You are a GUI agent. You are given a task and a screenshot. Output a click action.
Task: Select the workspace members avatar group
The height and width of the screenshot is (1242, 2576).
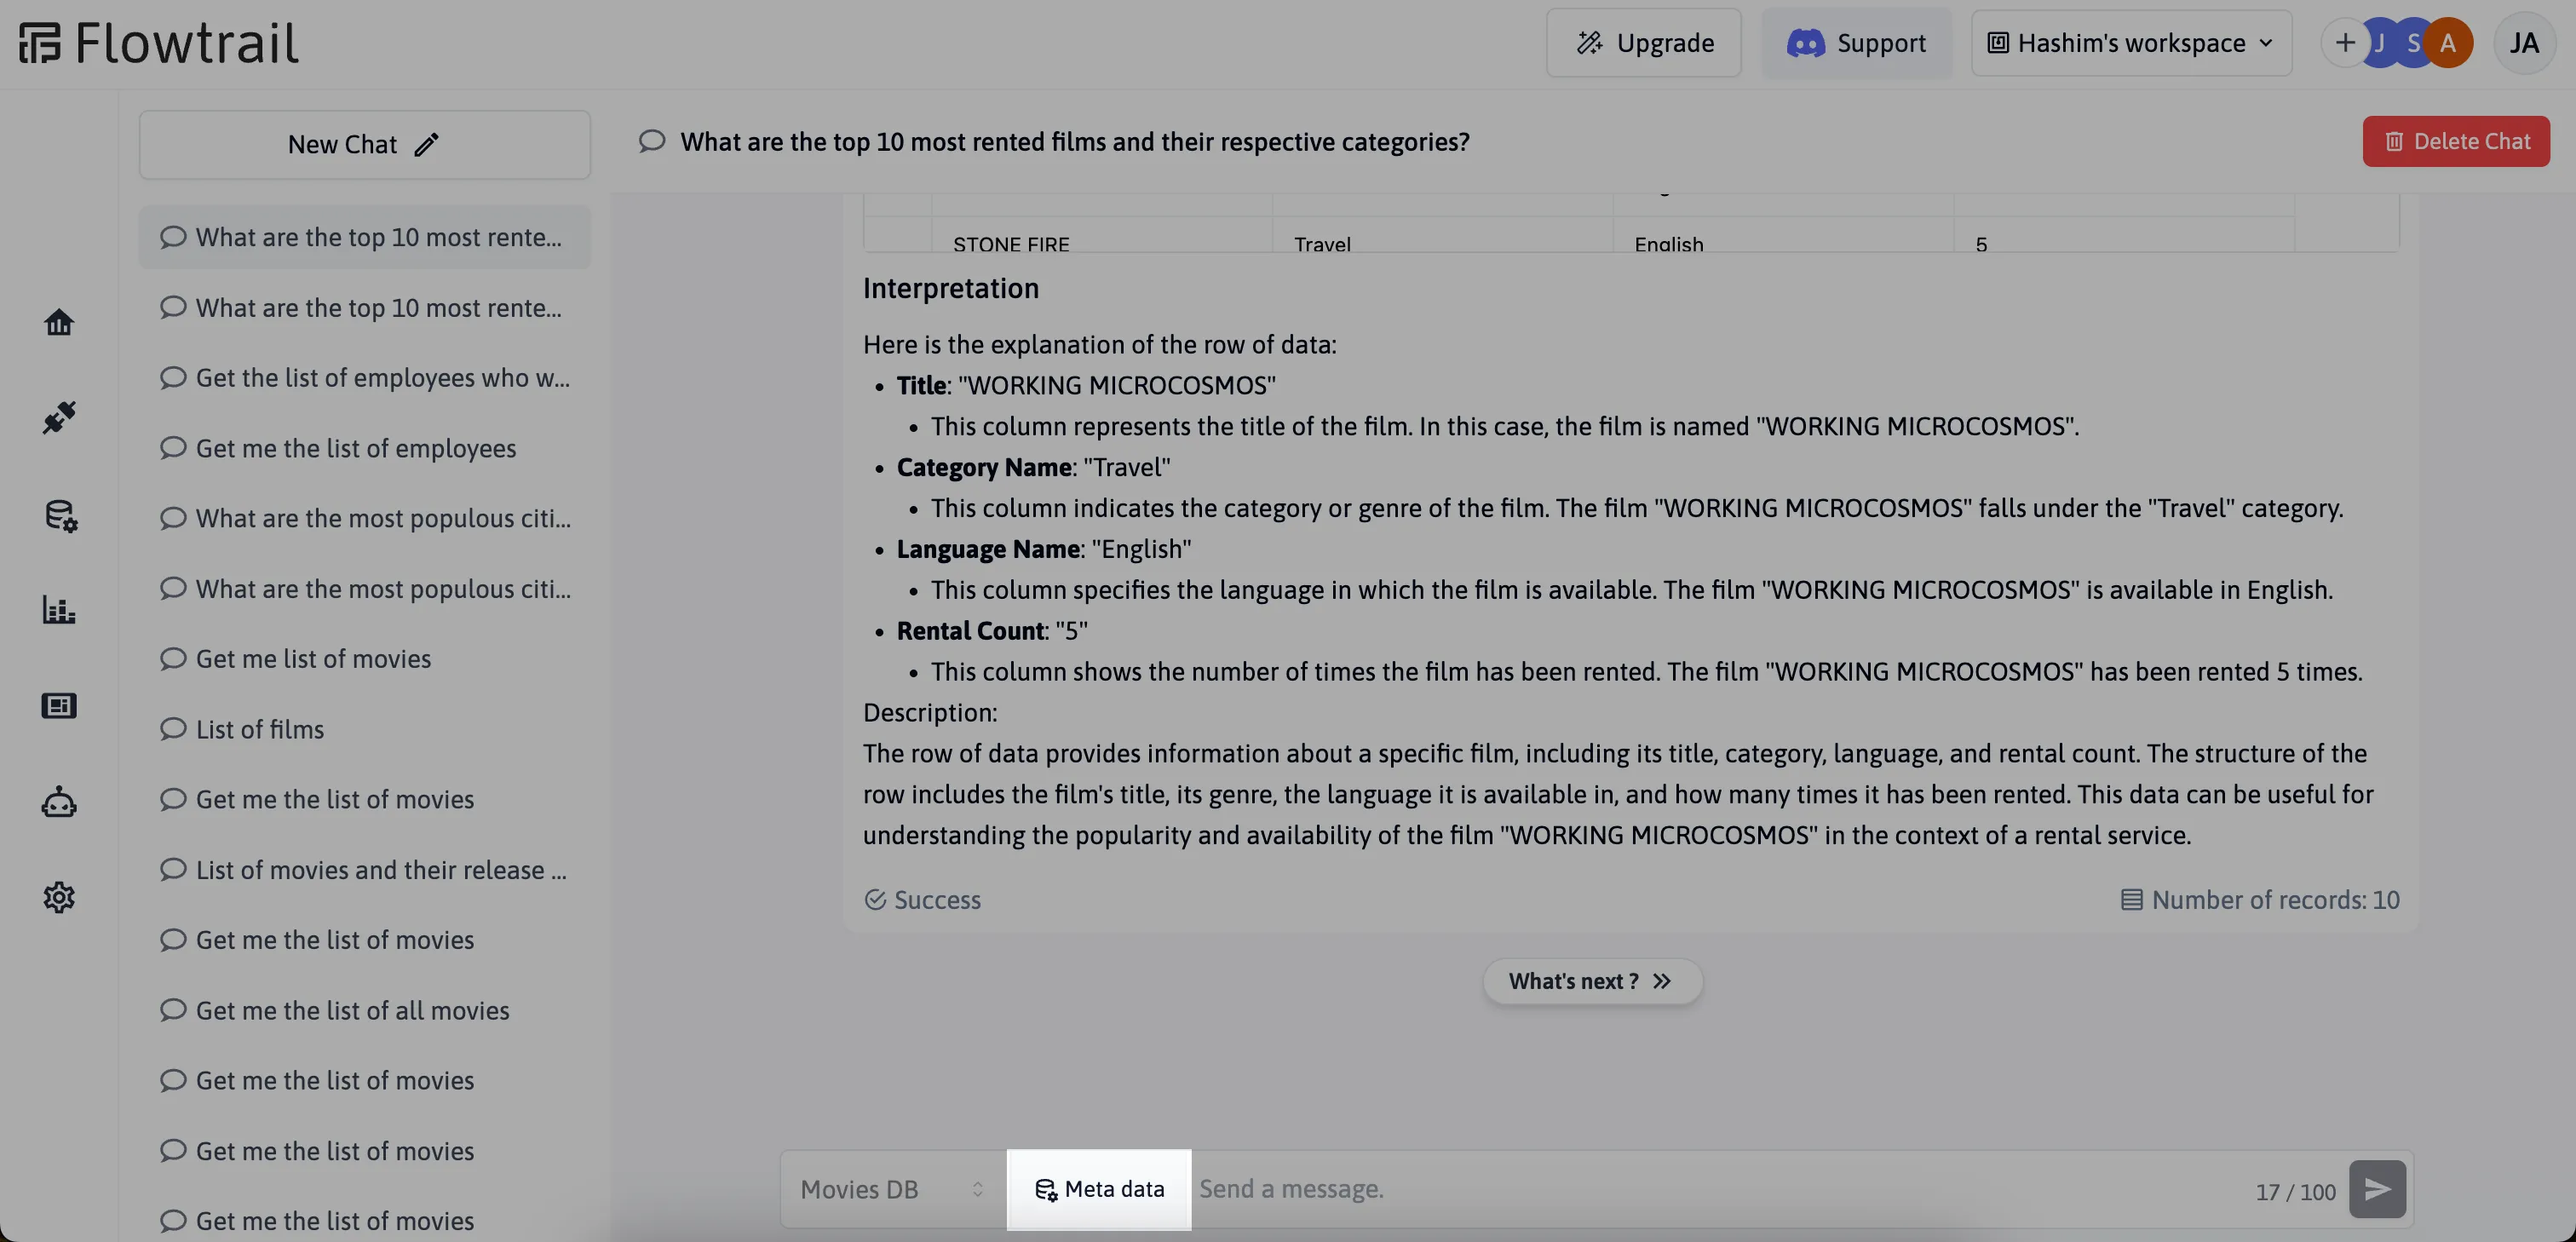2405,43
